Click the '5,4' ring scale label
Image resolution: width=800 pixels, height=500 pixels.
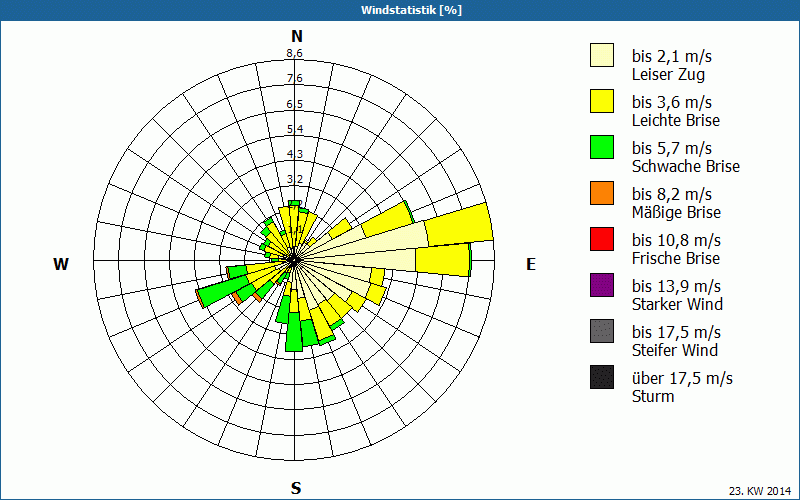pos(294,129)
